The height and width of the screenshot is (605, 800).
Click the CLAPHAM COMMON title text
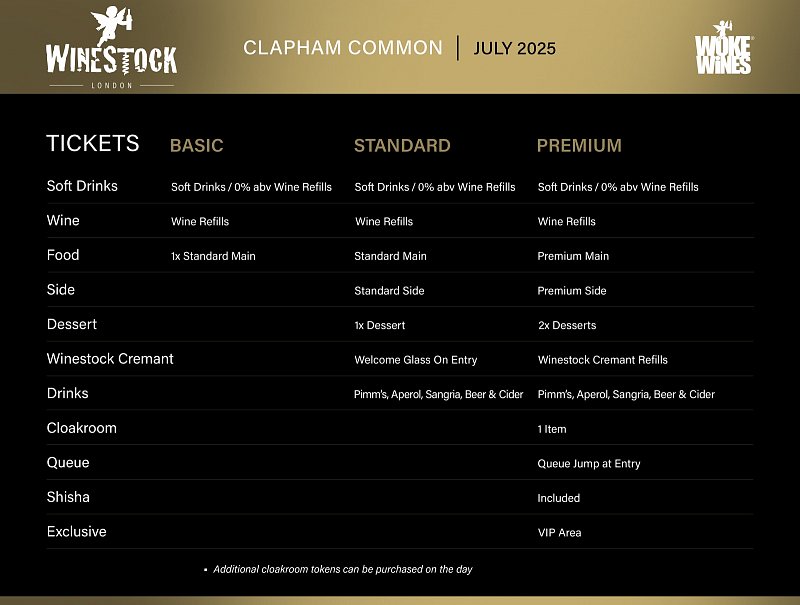tap(343, 48)
